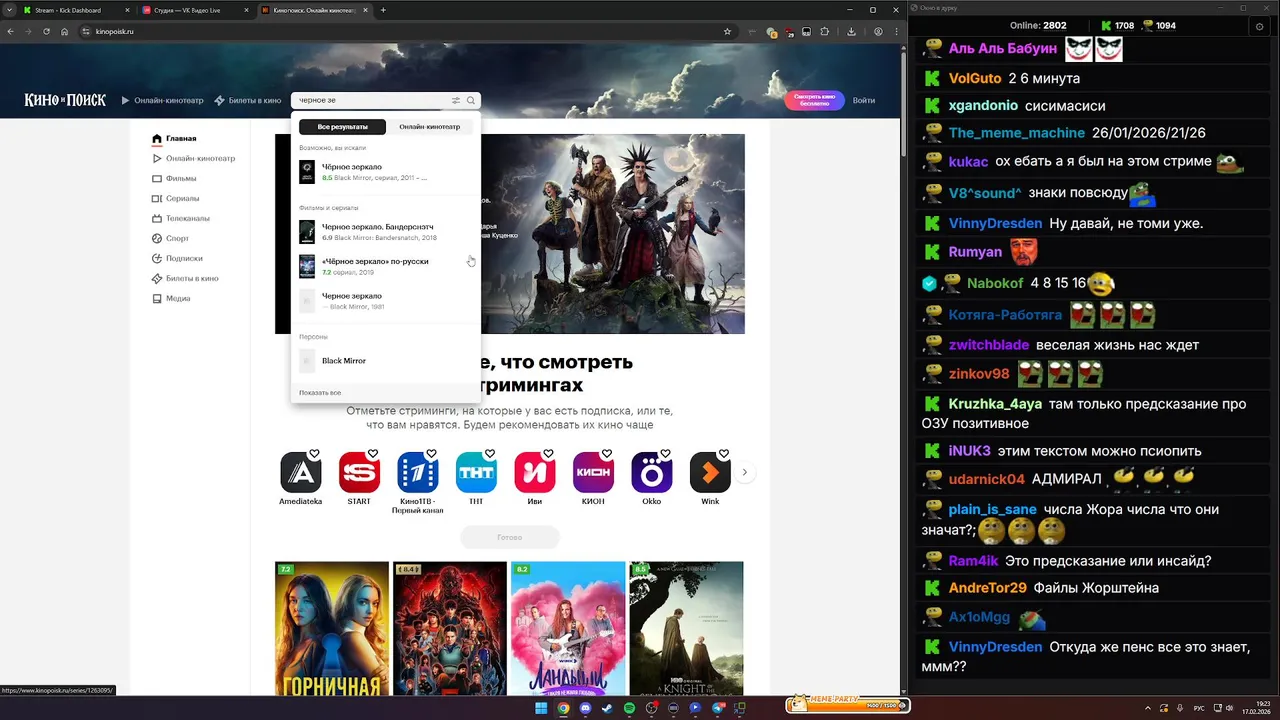Toggle the heart on Иви
This screenshot has width=1280, height=720.
(x=548, y=454)
